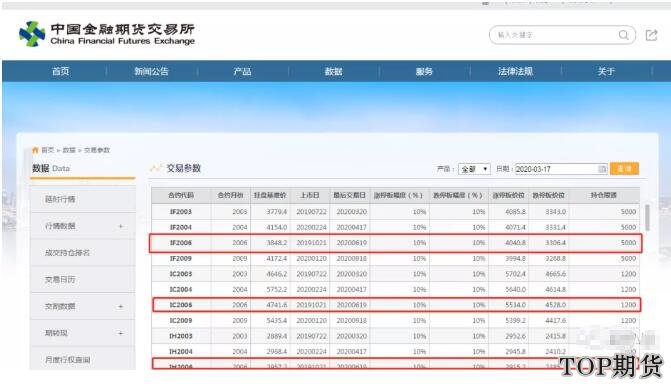Click the date field showing 2020-03-17
Image resolution: width=671 pixels, height=390 pixels.
pos(561,169)
